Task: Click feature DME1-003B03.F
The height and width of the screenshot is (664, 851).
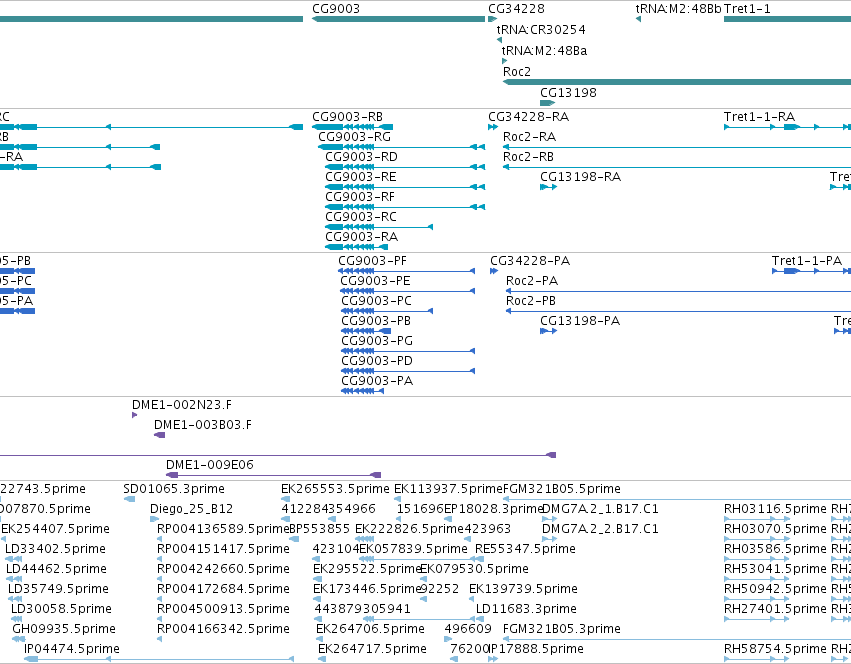Action: pos(203,425)
